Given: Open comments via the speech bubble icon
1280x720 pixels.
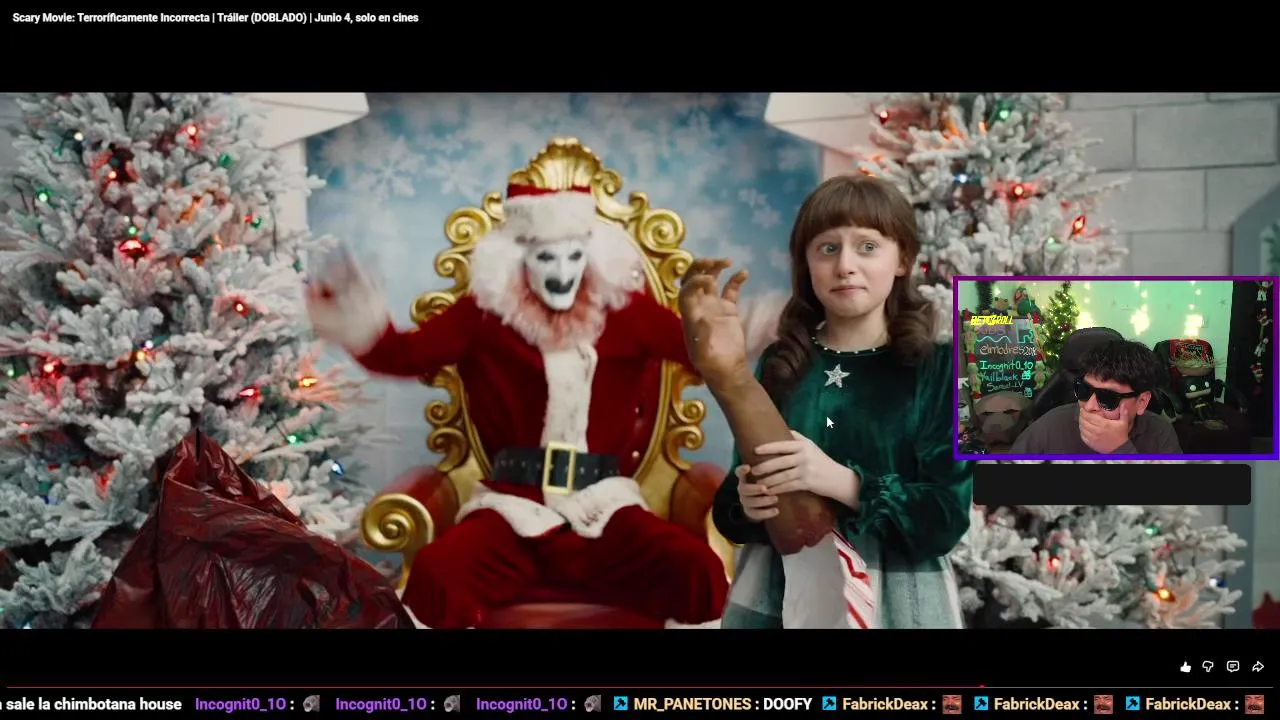Looking at the screenshot, I should 1233,667.
